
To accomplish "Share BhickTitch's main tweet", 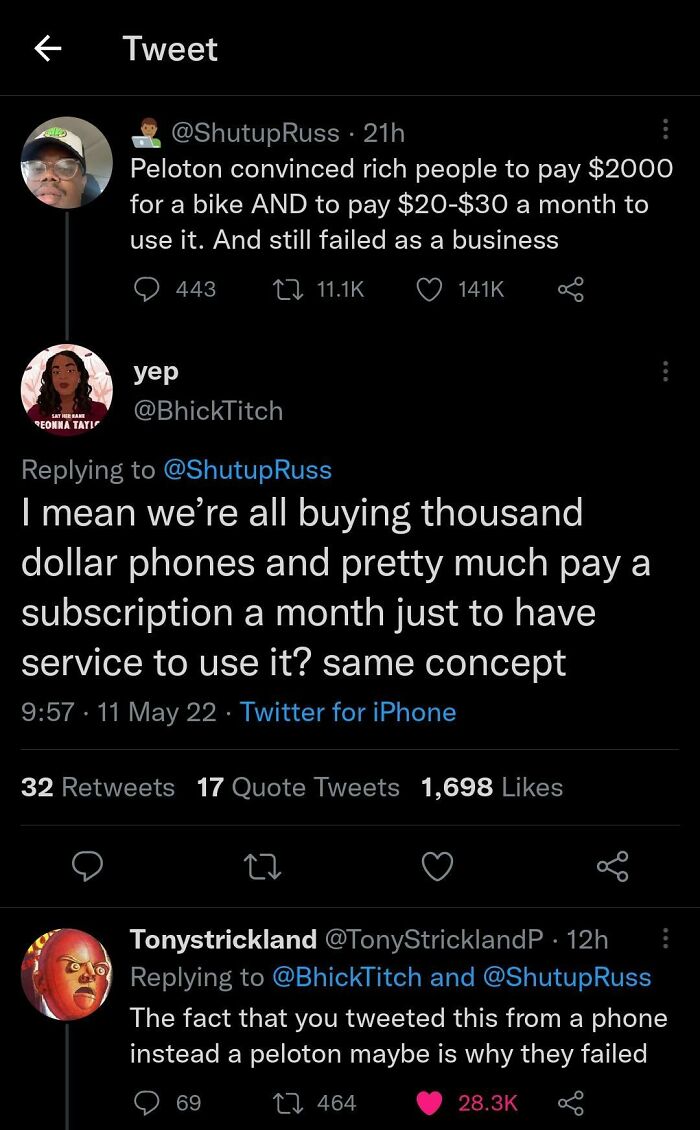I will coord(612,866).
